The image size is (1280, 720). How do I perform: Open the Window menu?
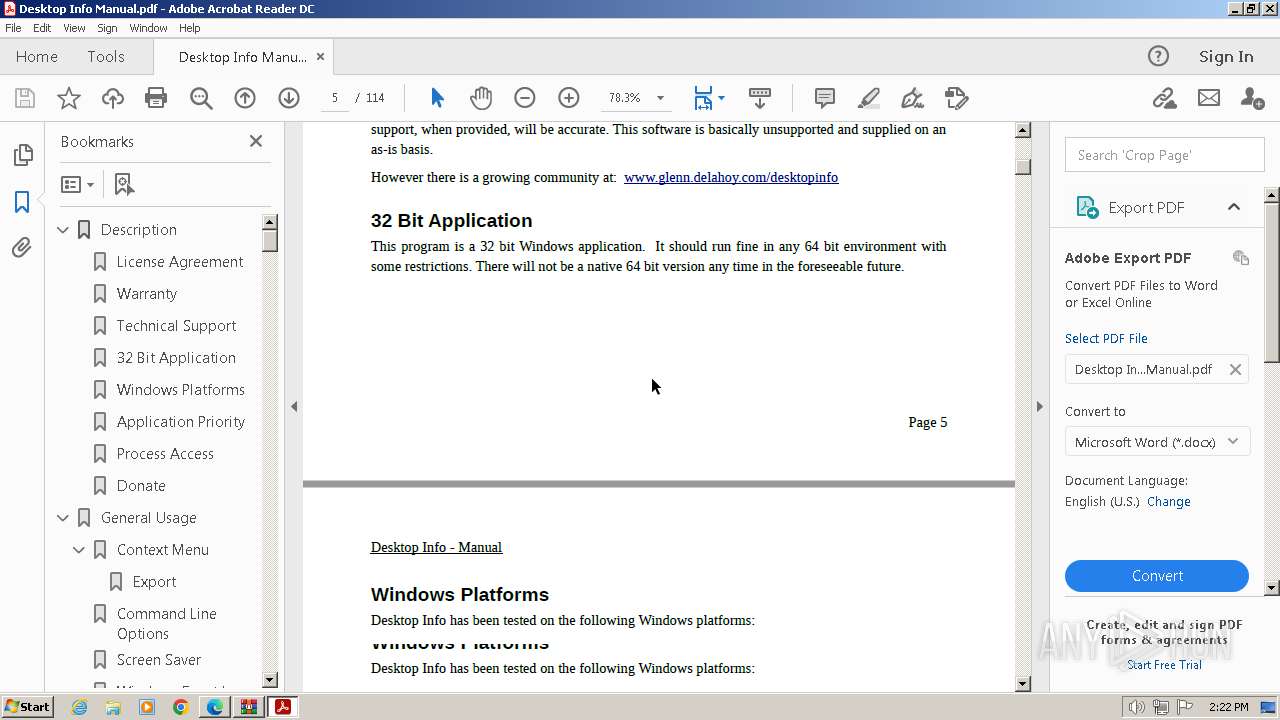(x=148, y=28)
